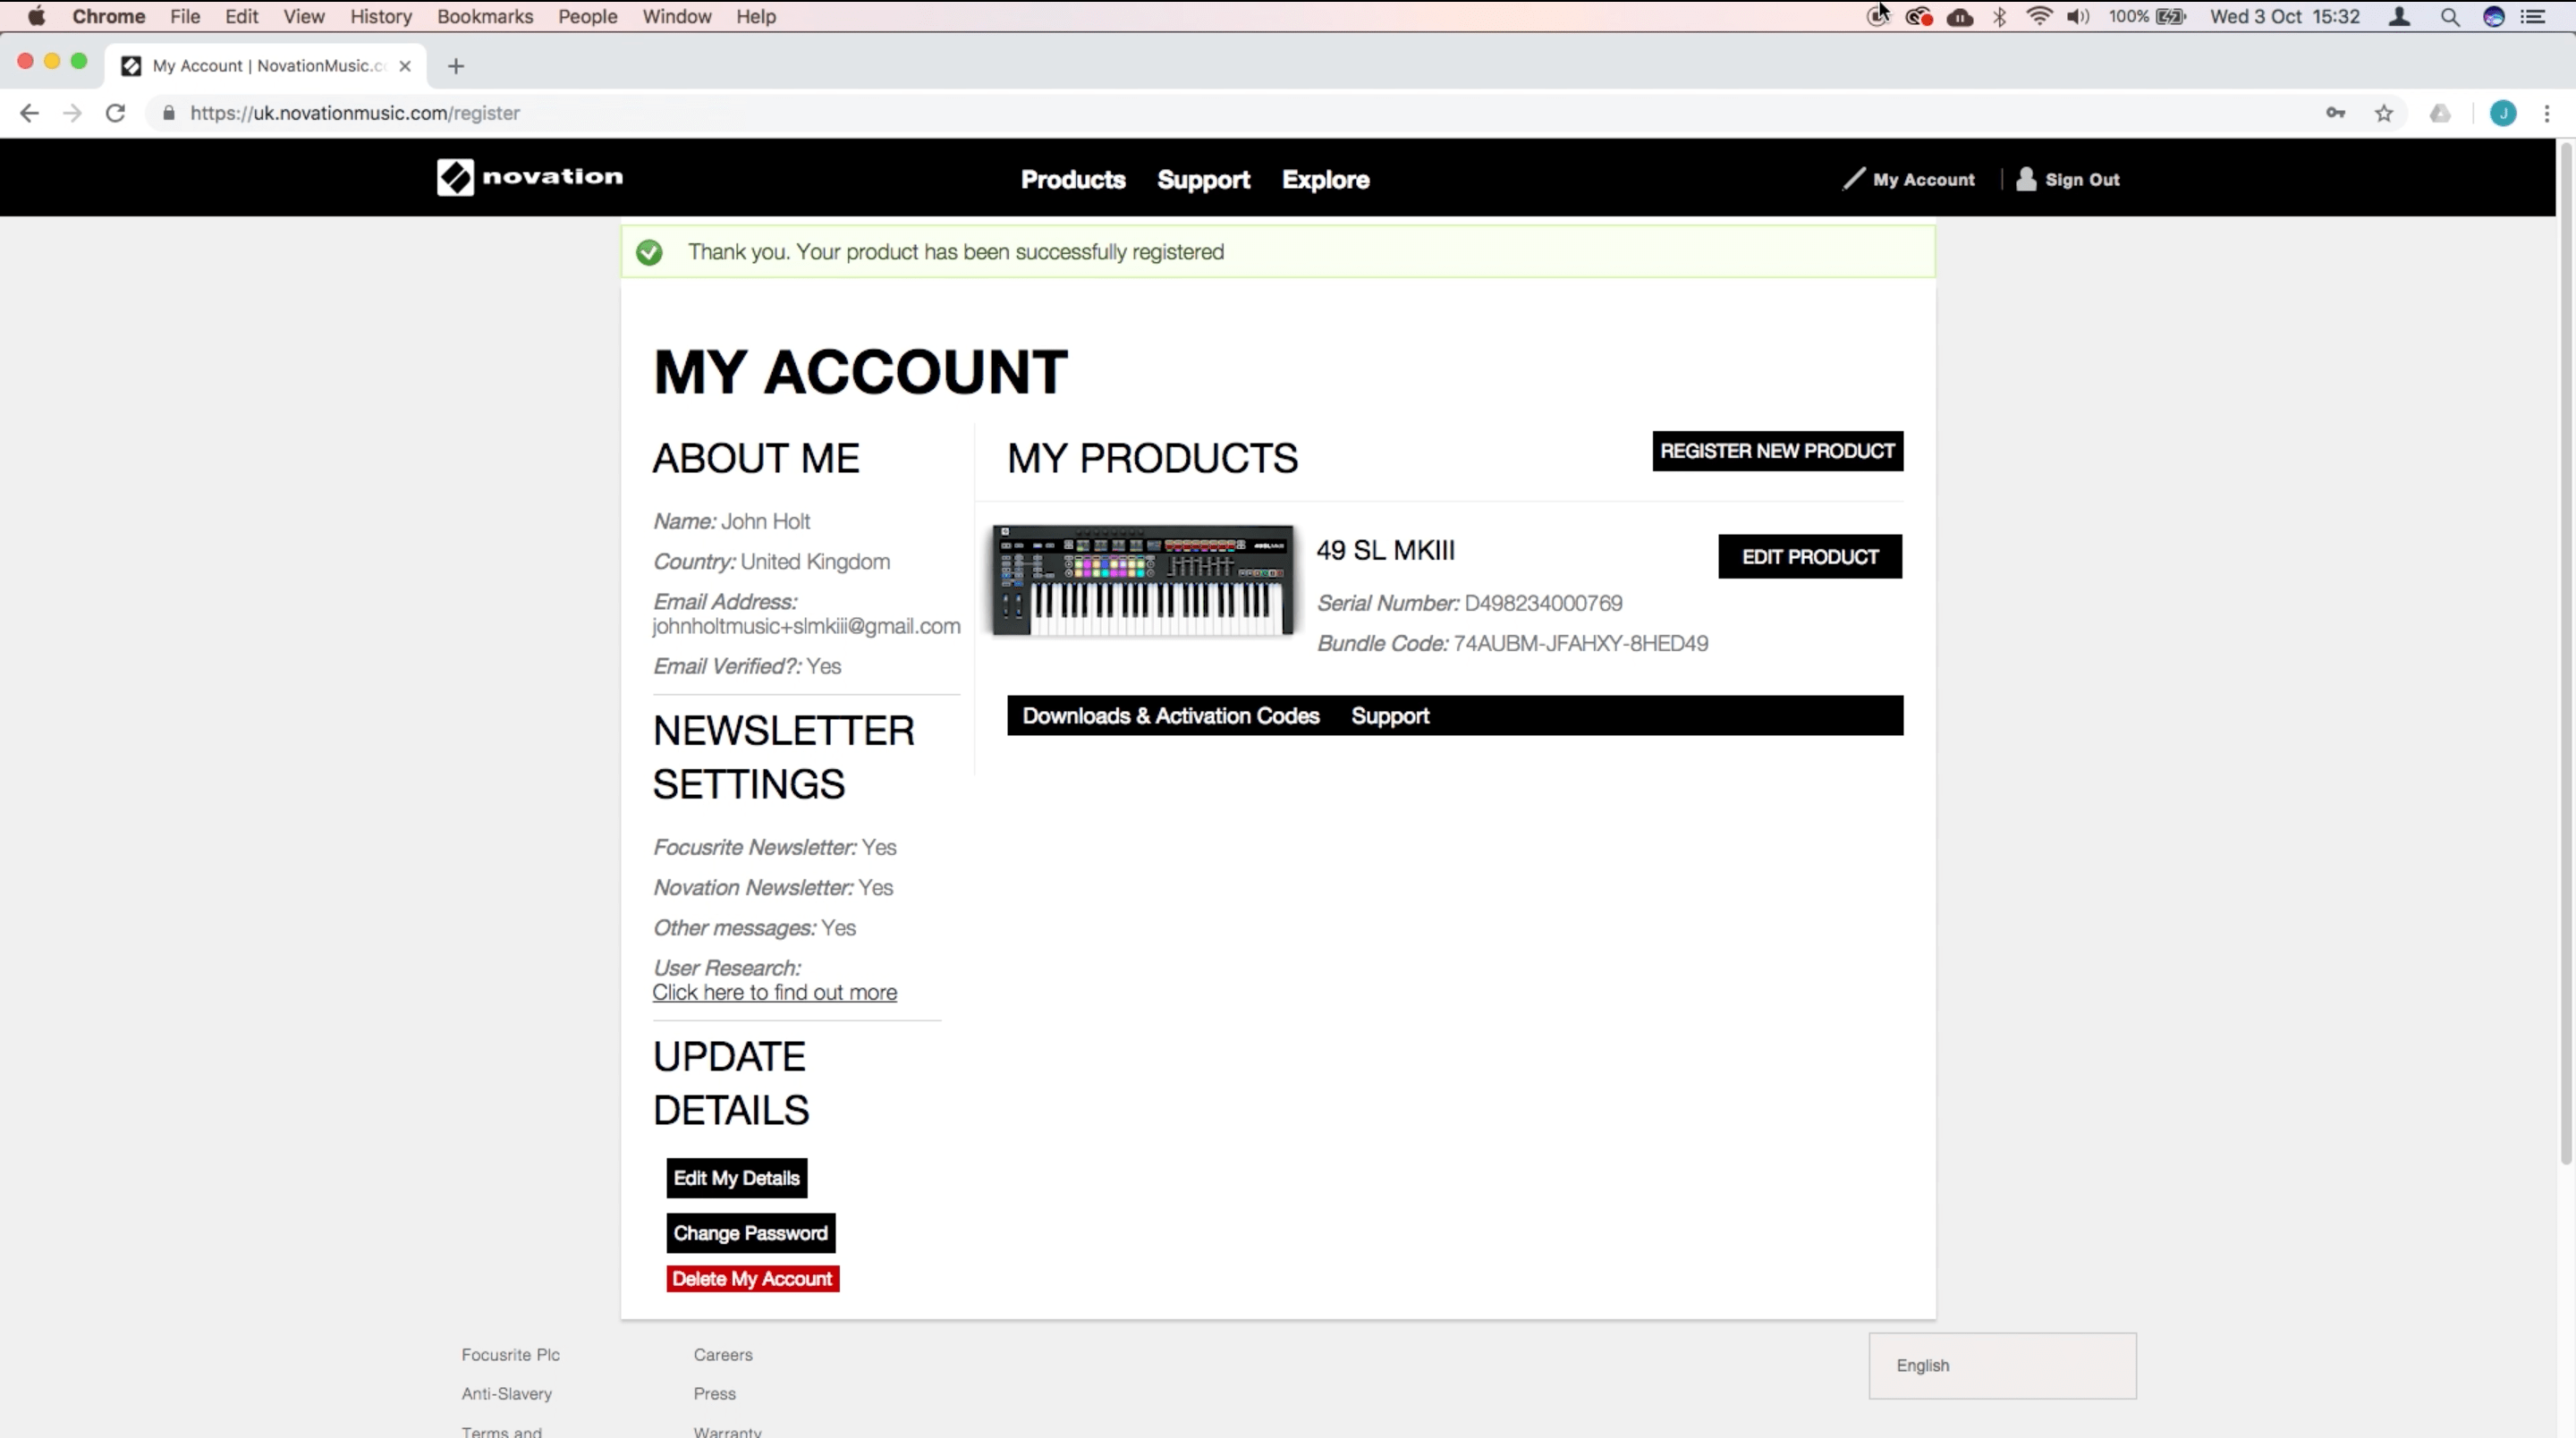
Task: Open the File menu
Action: pos(185,16)
